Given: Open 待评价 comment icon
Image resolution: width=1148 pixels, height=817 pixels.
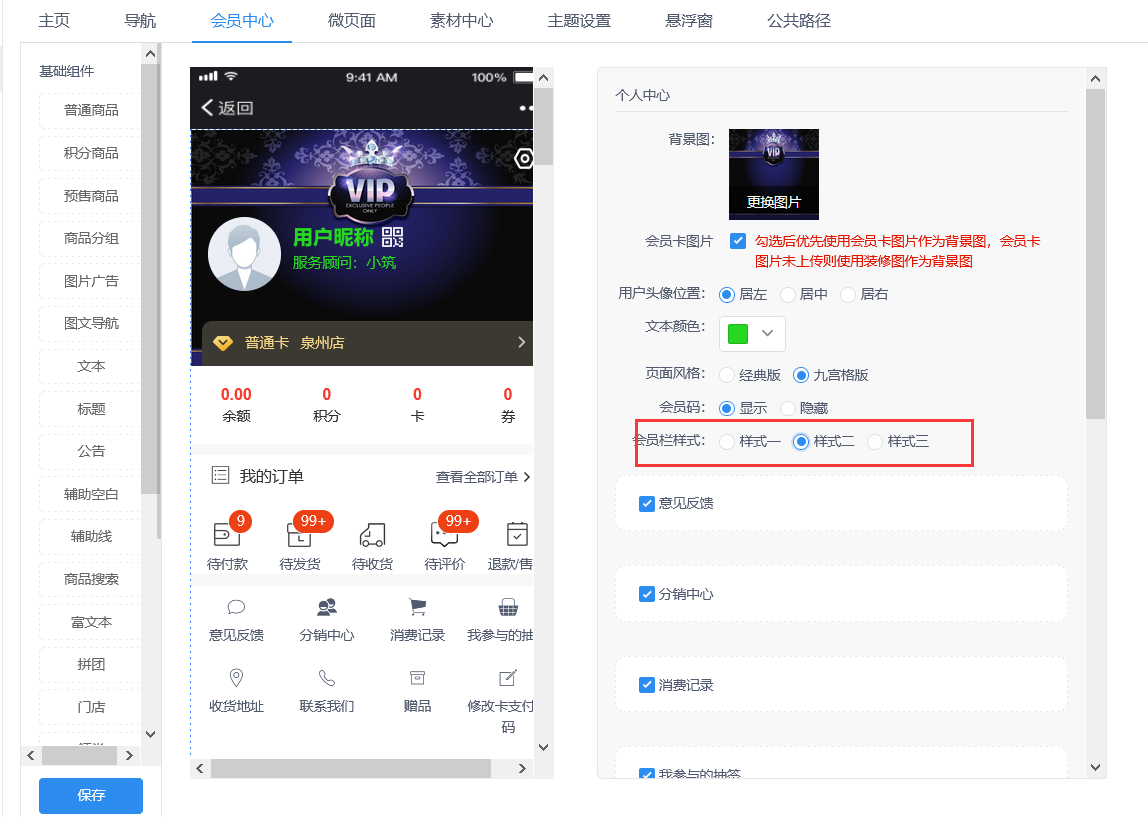Looking at the screenshot, I should [444, 536].
